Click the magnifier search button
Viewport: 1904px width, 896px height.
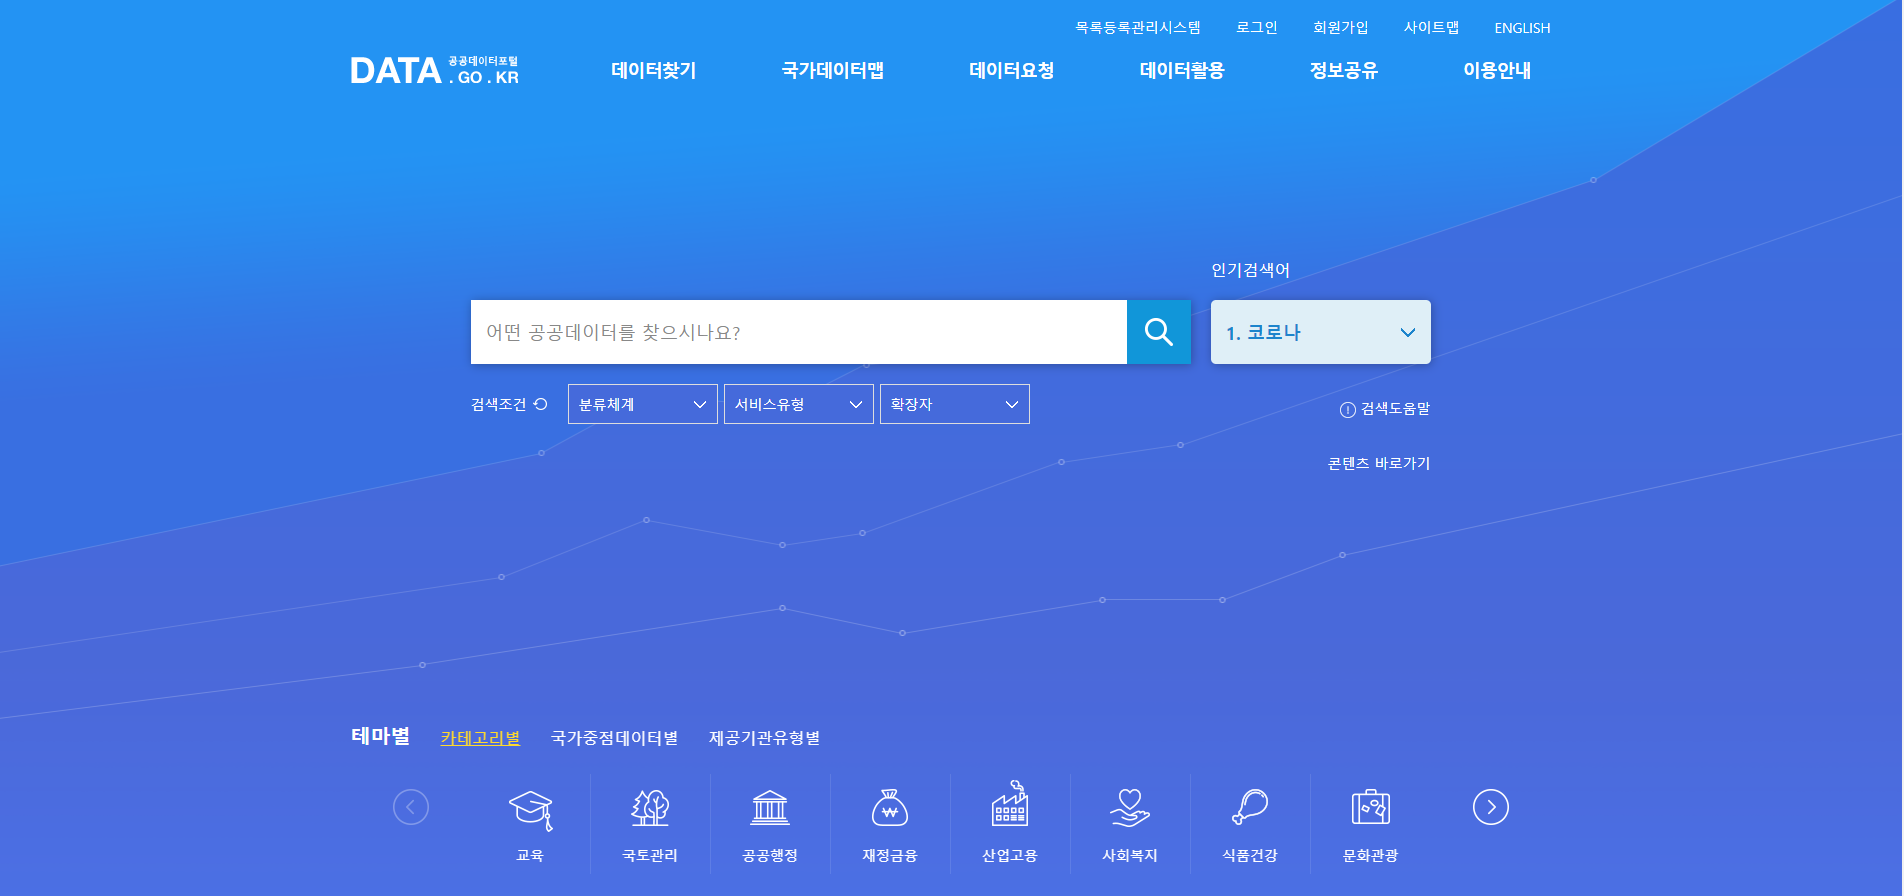(x=1158, y=332)
